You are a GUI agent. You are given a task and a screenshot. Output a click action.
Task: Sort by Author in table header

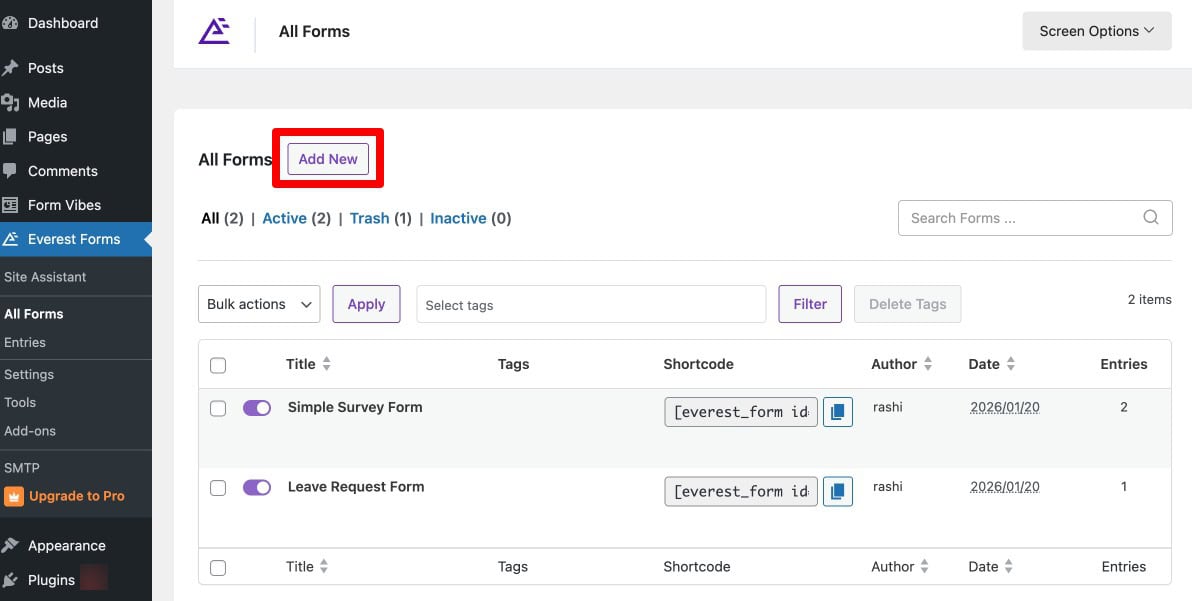902,364
